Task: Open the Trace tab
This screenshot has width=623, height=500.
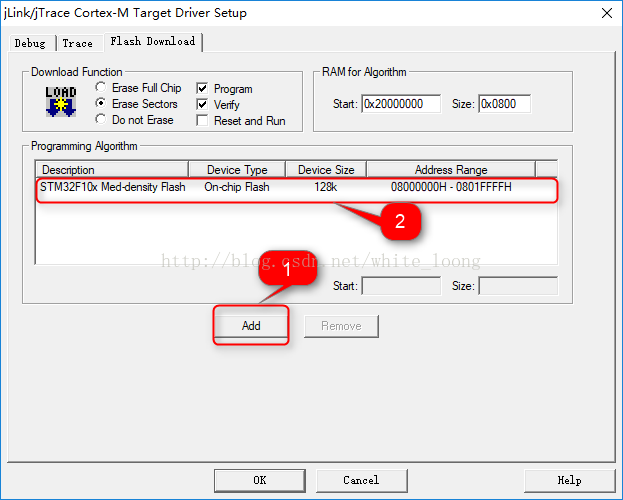Action: [77, 43]
